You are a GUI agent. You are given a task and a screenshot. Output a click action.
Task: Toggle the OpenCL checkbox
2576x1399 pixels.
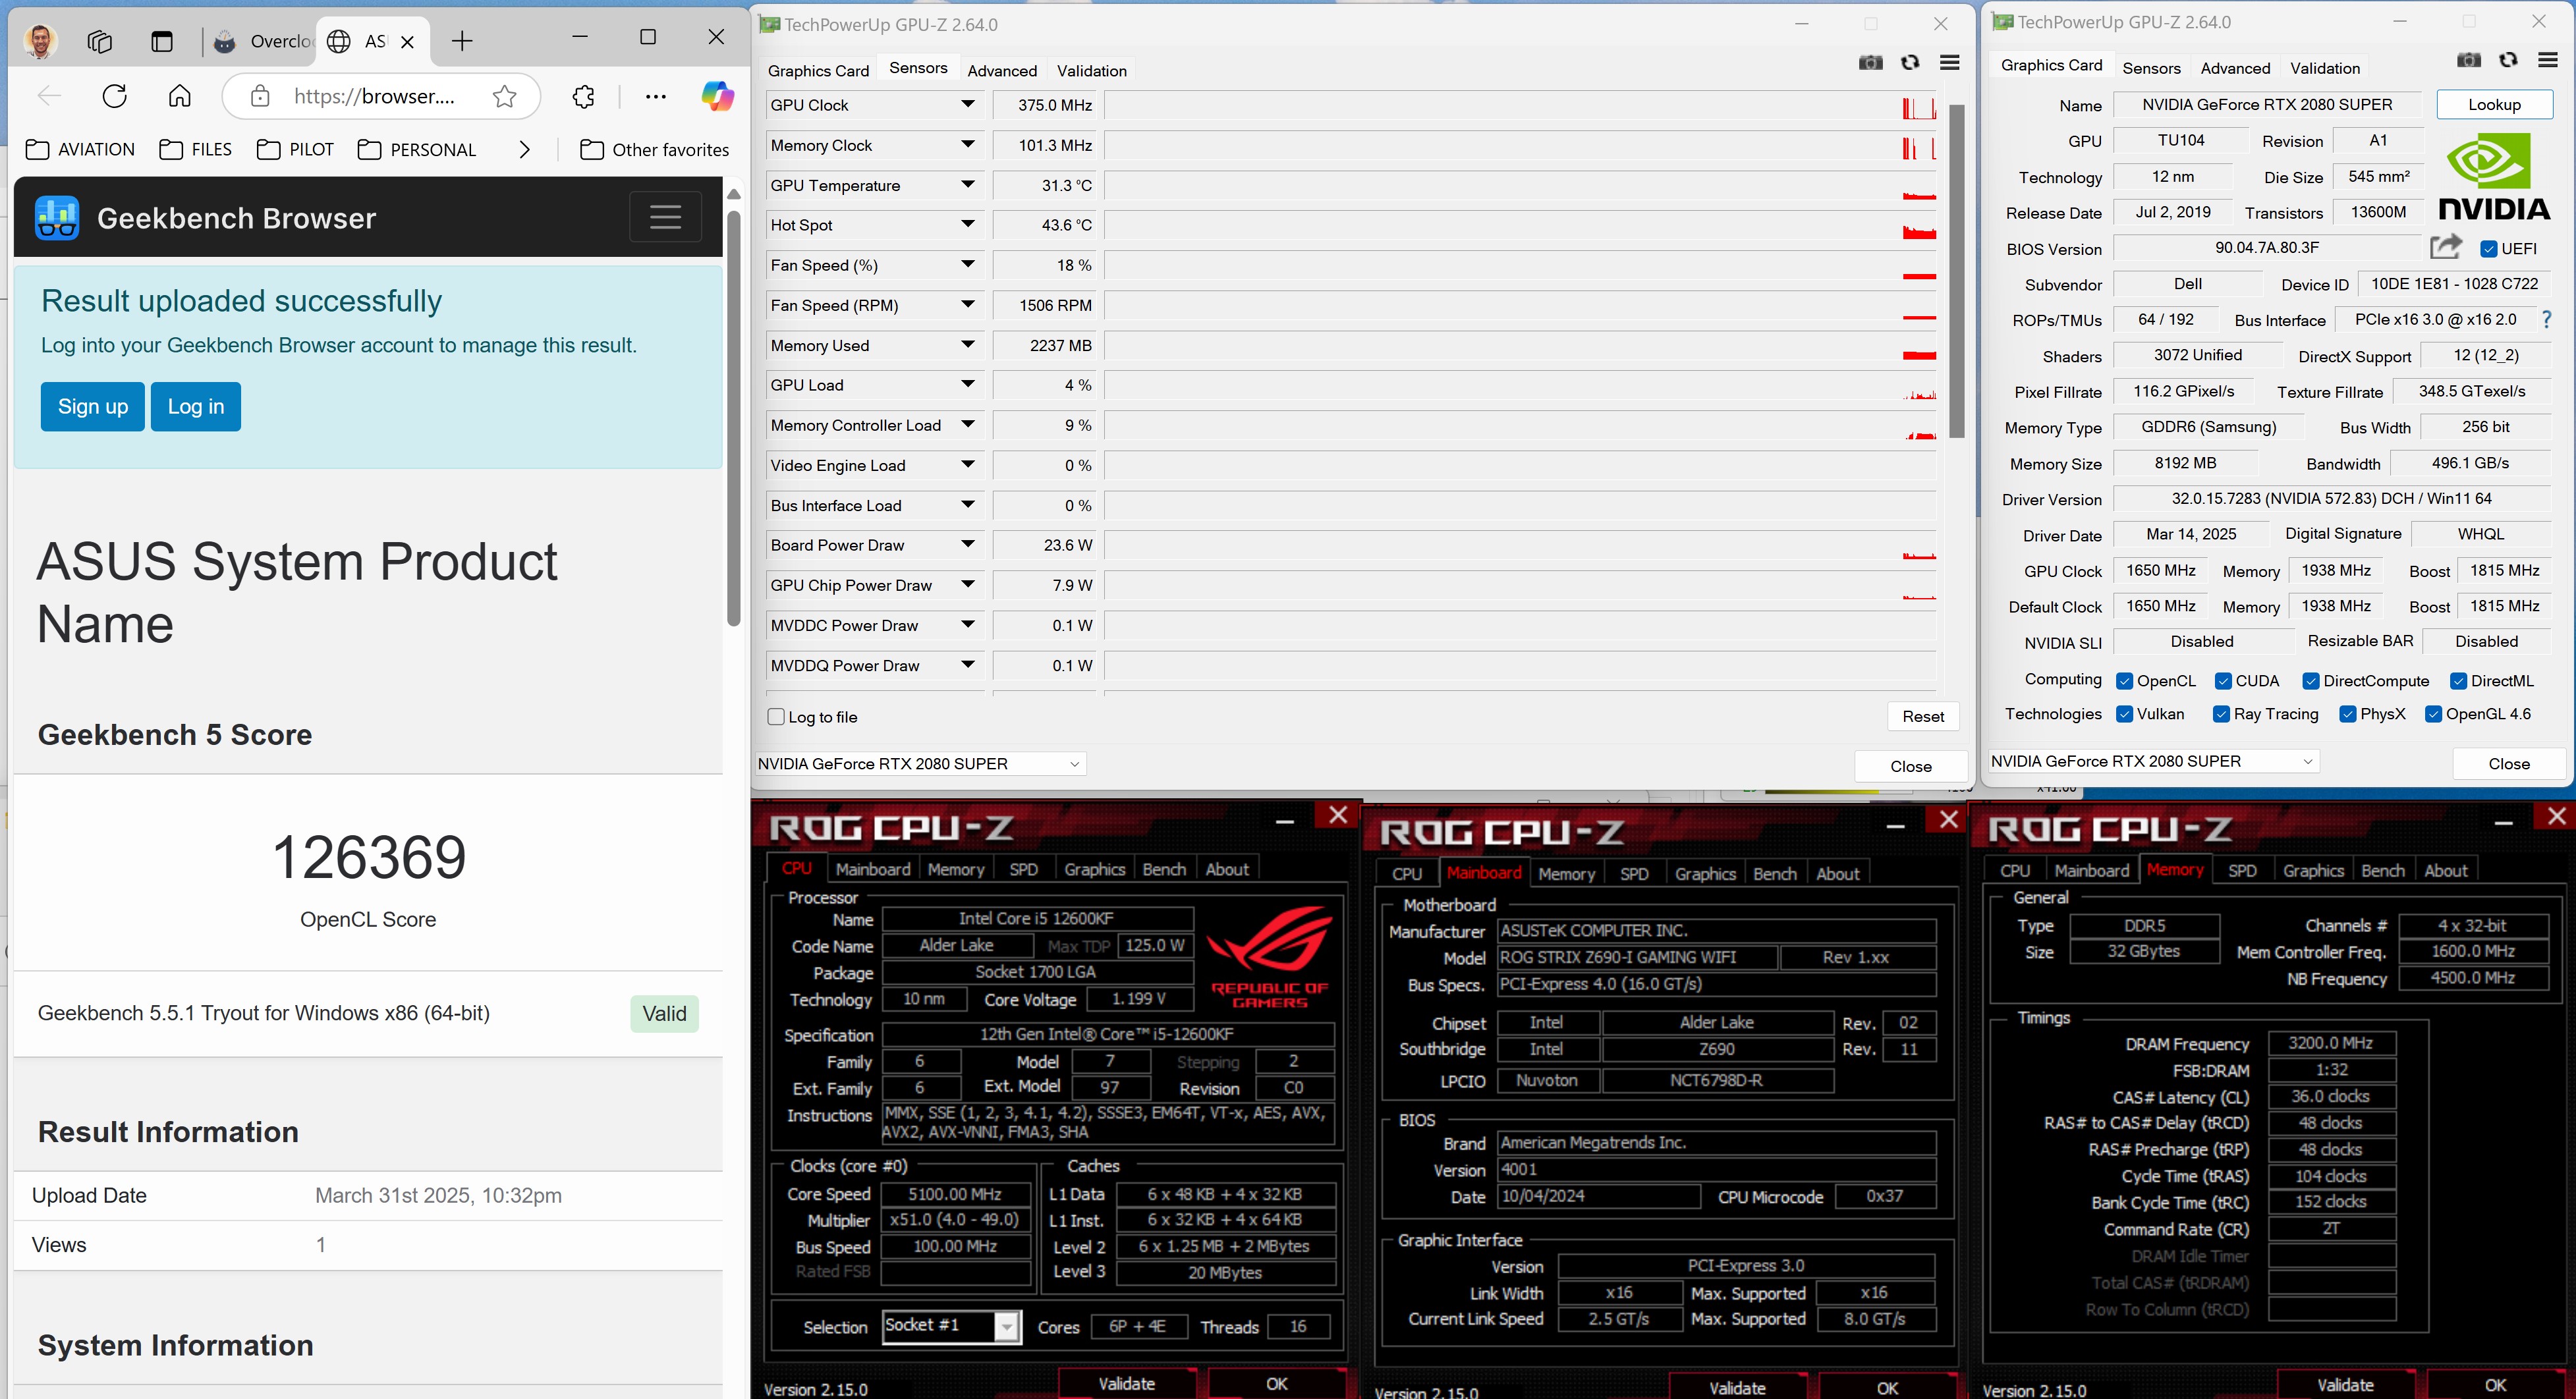tap(2125, 681)
